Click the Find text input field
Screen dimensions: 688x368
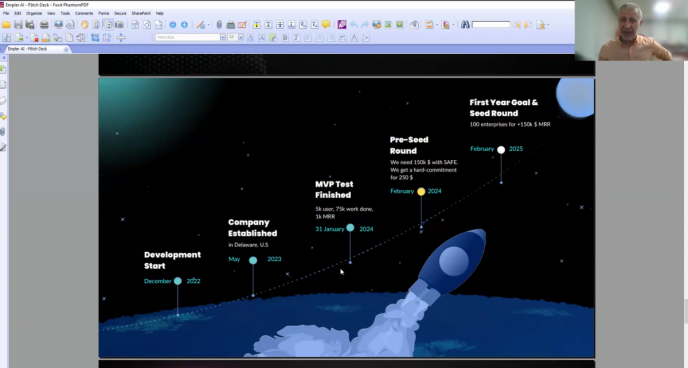point(491,25)
